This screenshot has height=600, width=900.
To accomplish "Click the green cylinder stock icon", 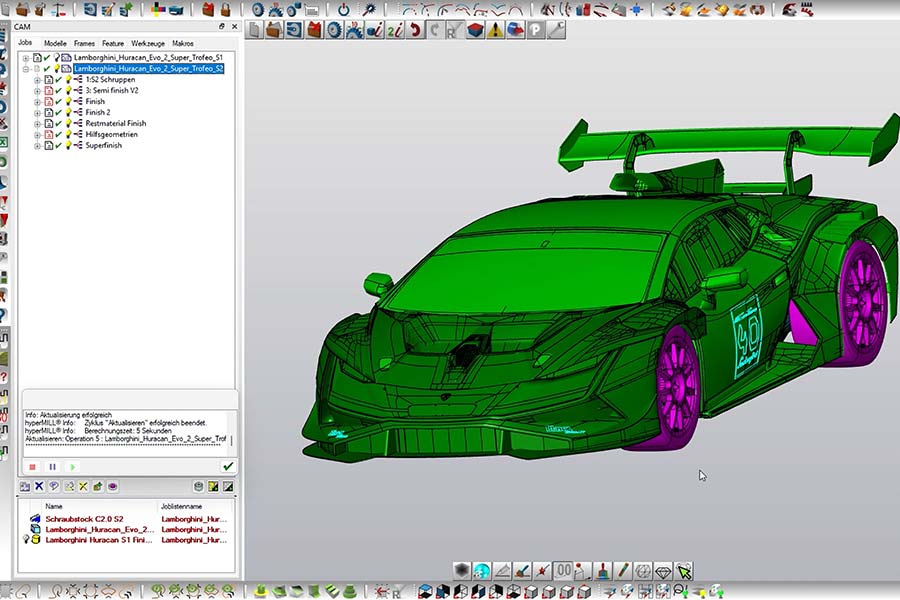I will tap(199, 486).
